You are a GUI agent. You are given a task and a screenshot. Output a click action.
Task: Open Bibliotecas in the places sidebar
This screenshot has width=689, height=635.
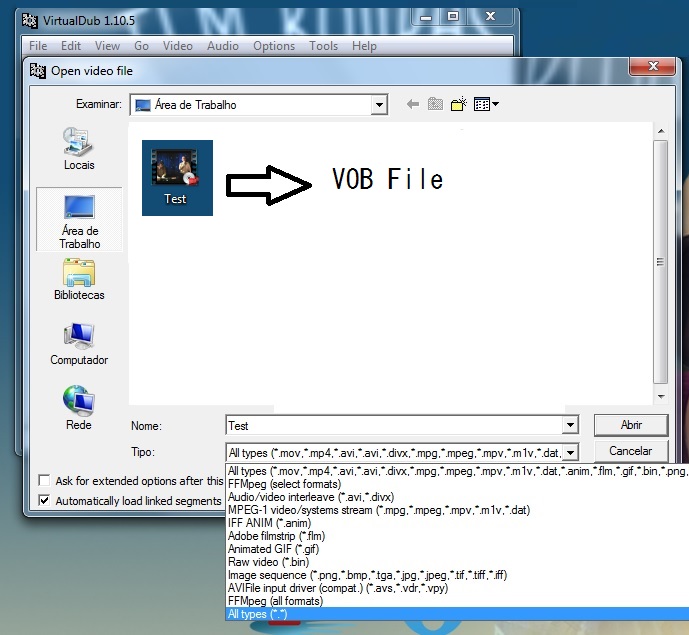tap(79, 279)
